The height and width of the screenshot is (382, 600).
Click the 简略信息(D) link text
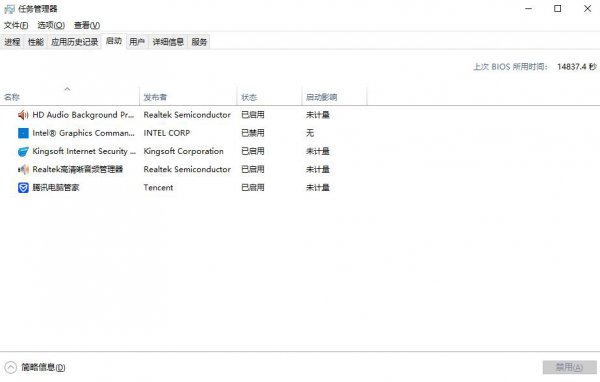43,367
